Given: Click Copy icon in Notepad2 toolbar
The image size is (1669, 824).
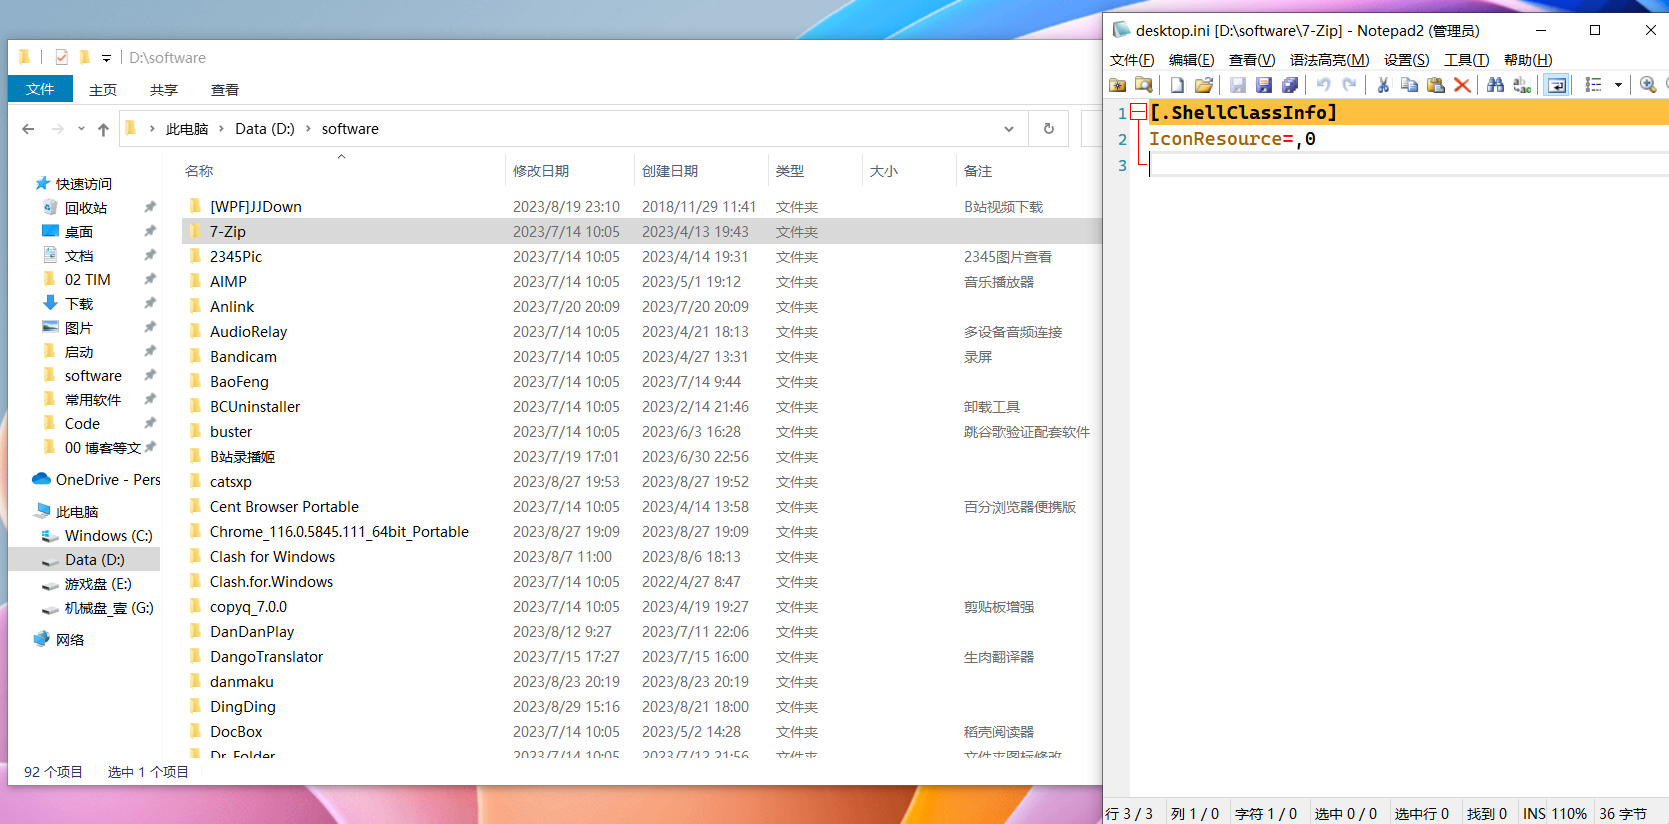Looking at the screenshot, I should [1410, 86].
